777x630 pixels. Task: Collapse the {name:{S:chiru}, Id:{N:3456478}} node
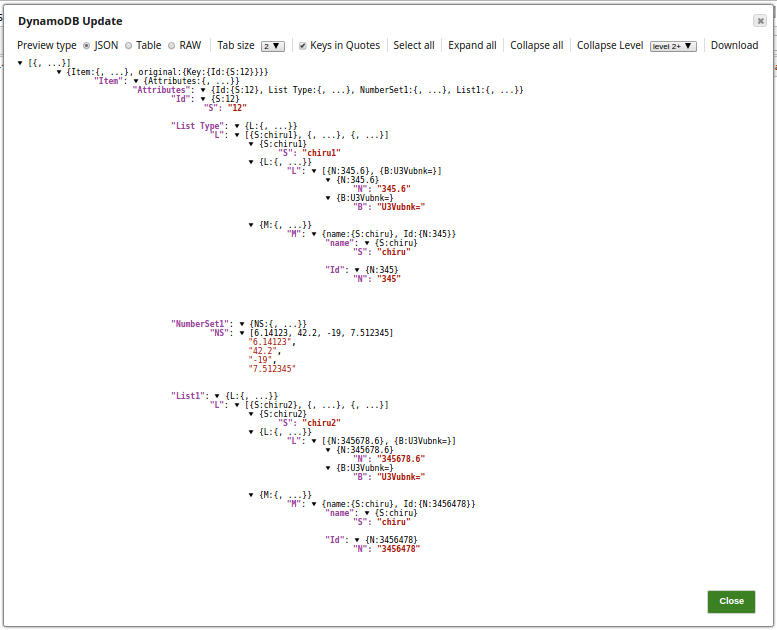click(x=314, y=504)
